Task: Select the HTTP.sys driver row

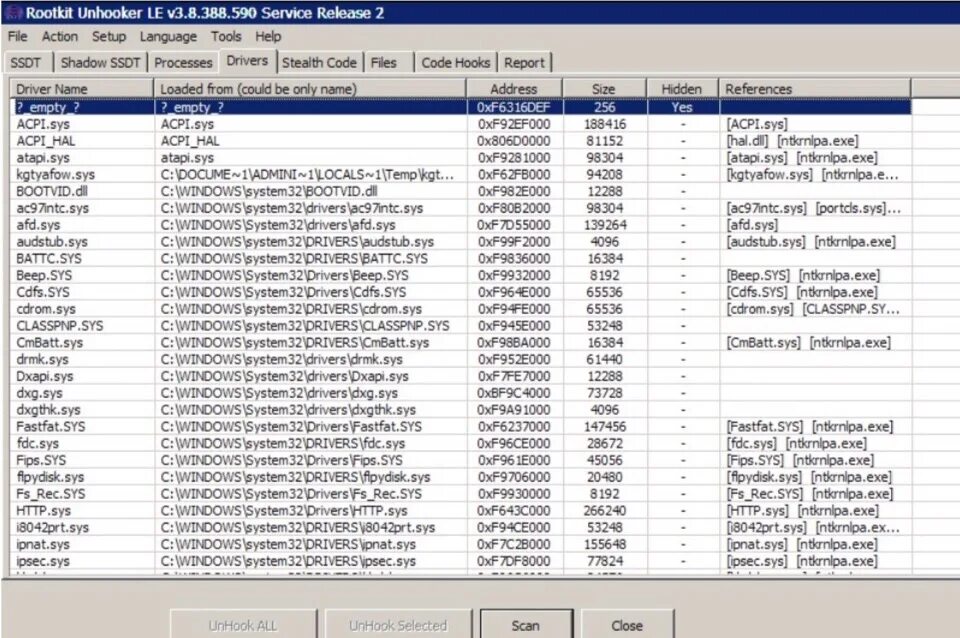Action: [462, 511]
